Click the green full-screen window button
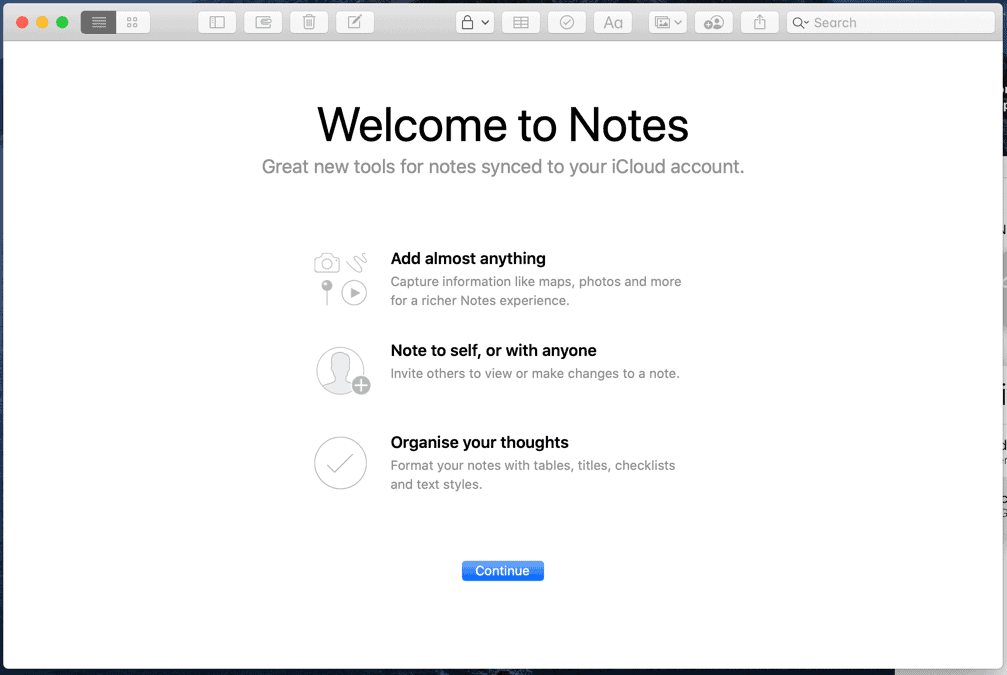The image size is (1007, 675). (62, 22)
